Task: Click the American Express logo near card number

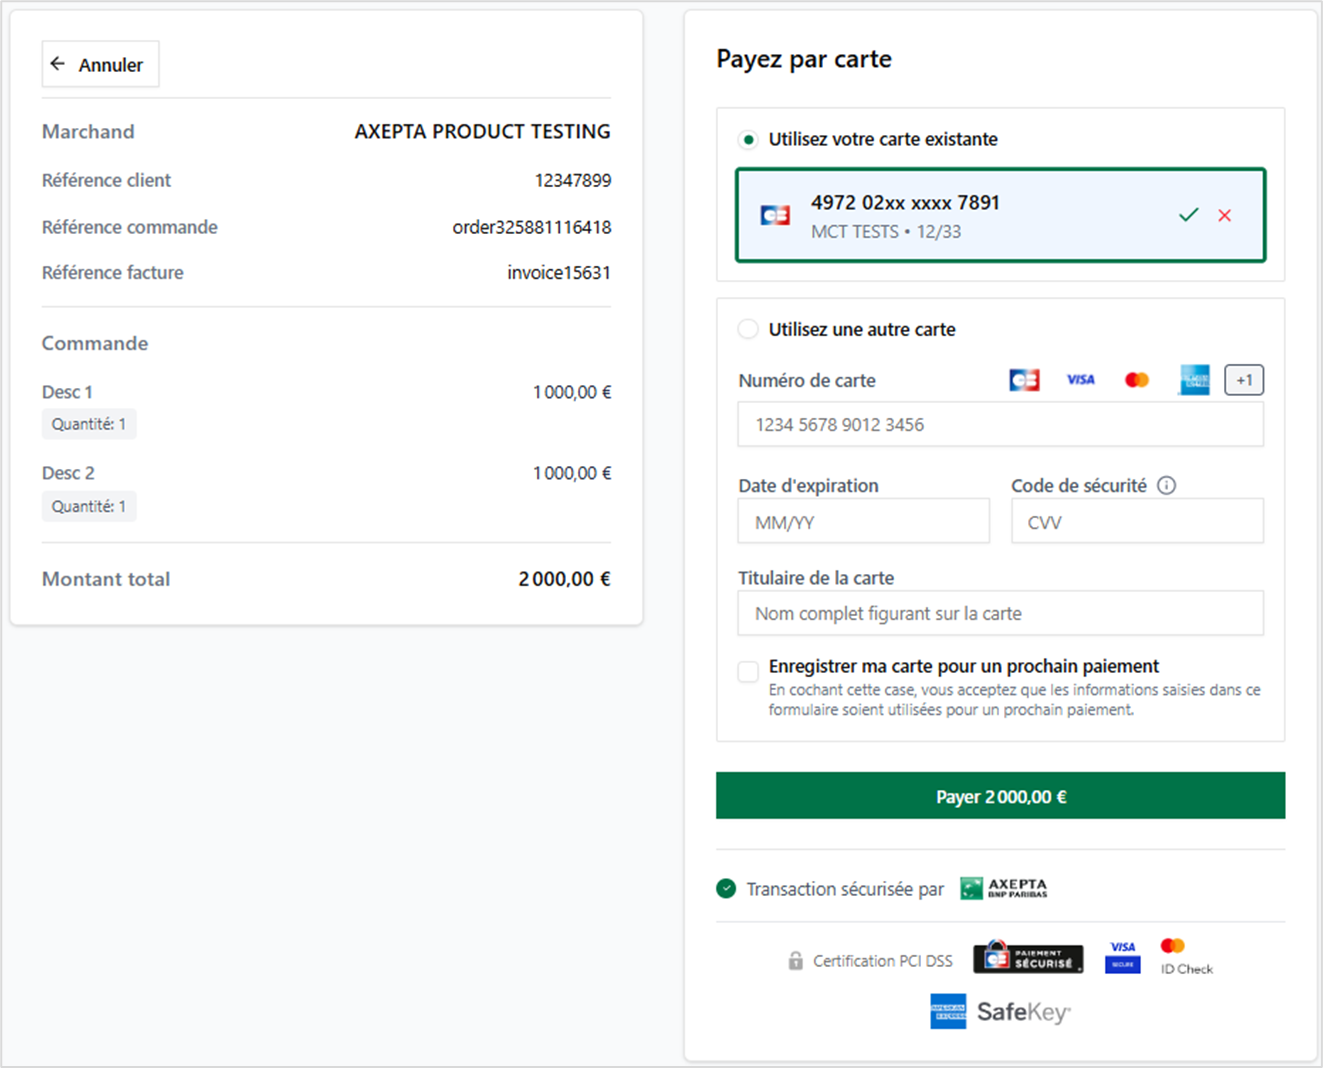Action: 1194,380
